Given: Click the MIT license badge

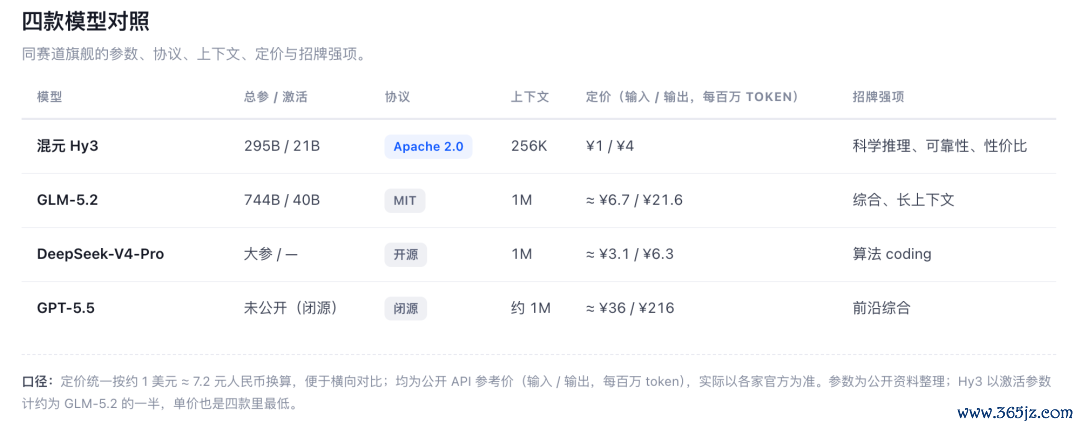Looking at the screenshot, I should click(x=405, y=201).
